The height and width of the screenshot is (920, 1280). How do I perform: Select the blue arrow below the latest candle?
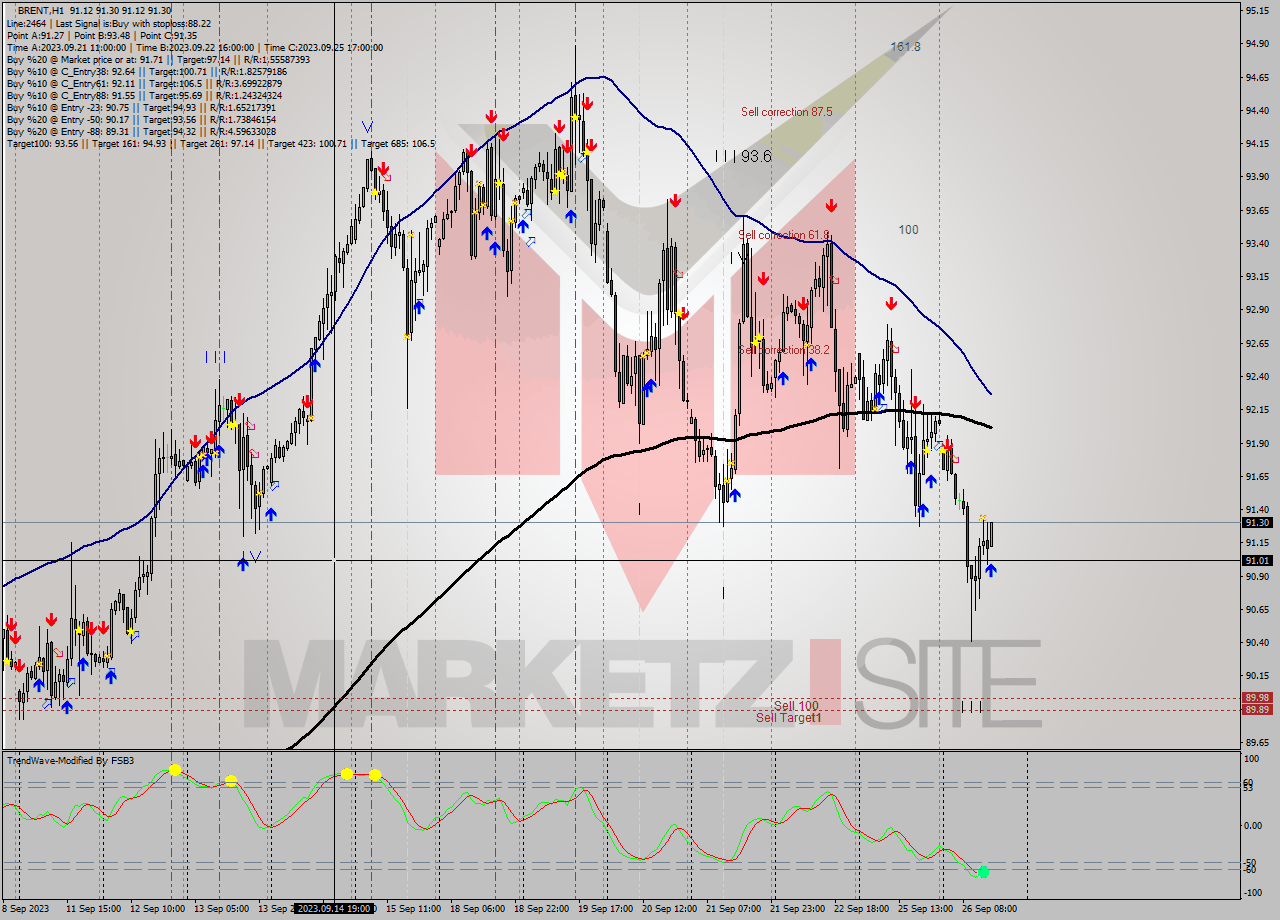[x=990, y=570]
